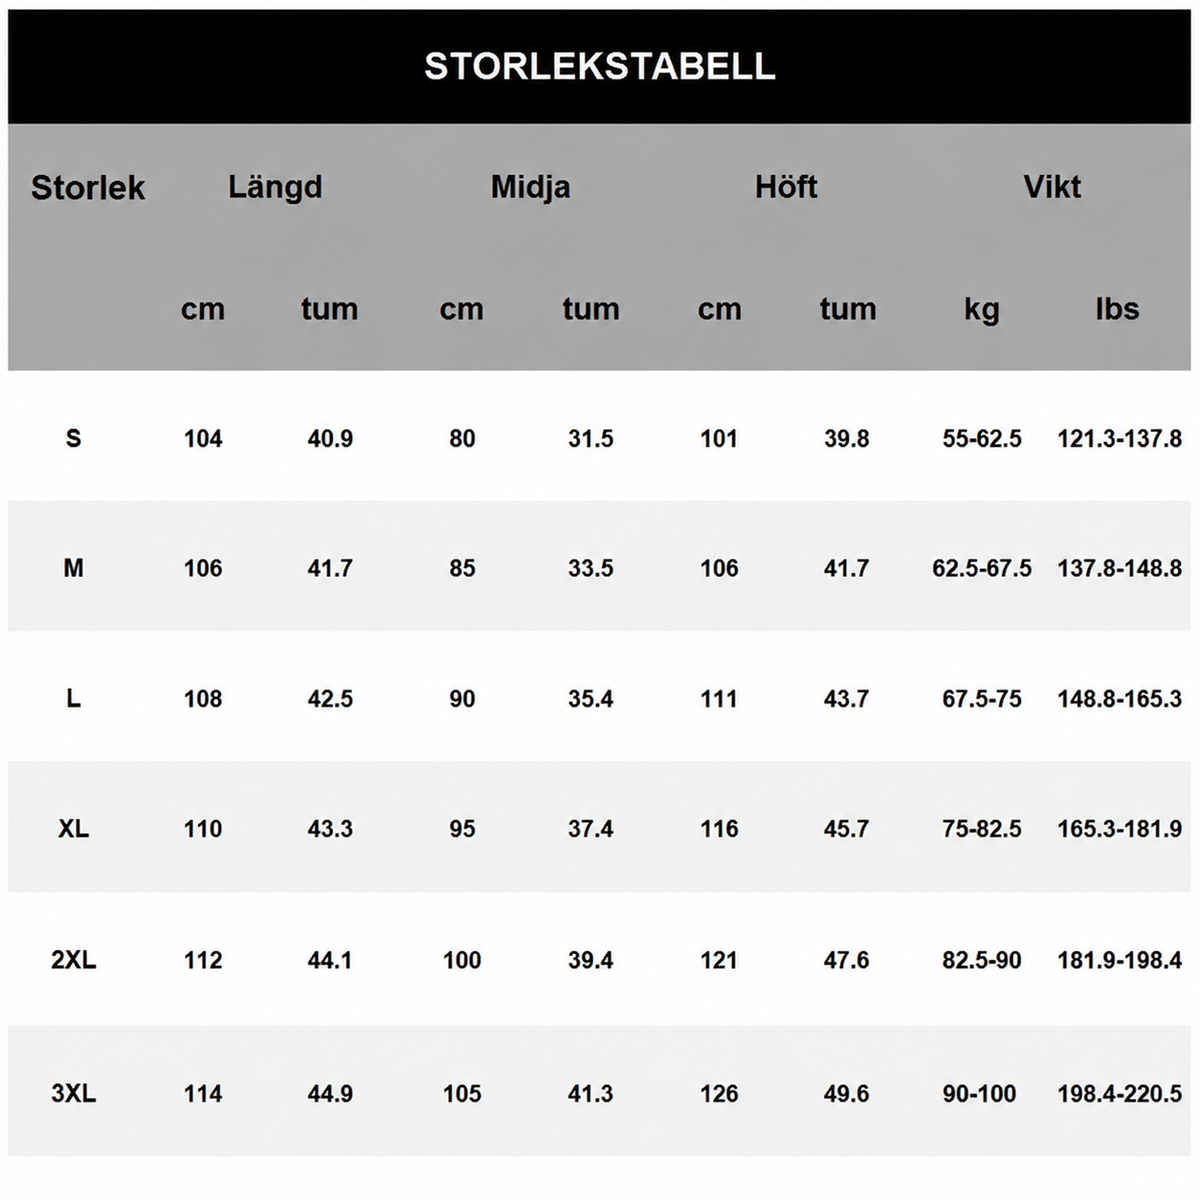
Task: Select the 49.6 hip value for 3XL
Action: 846,1093
